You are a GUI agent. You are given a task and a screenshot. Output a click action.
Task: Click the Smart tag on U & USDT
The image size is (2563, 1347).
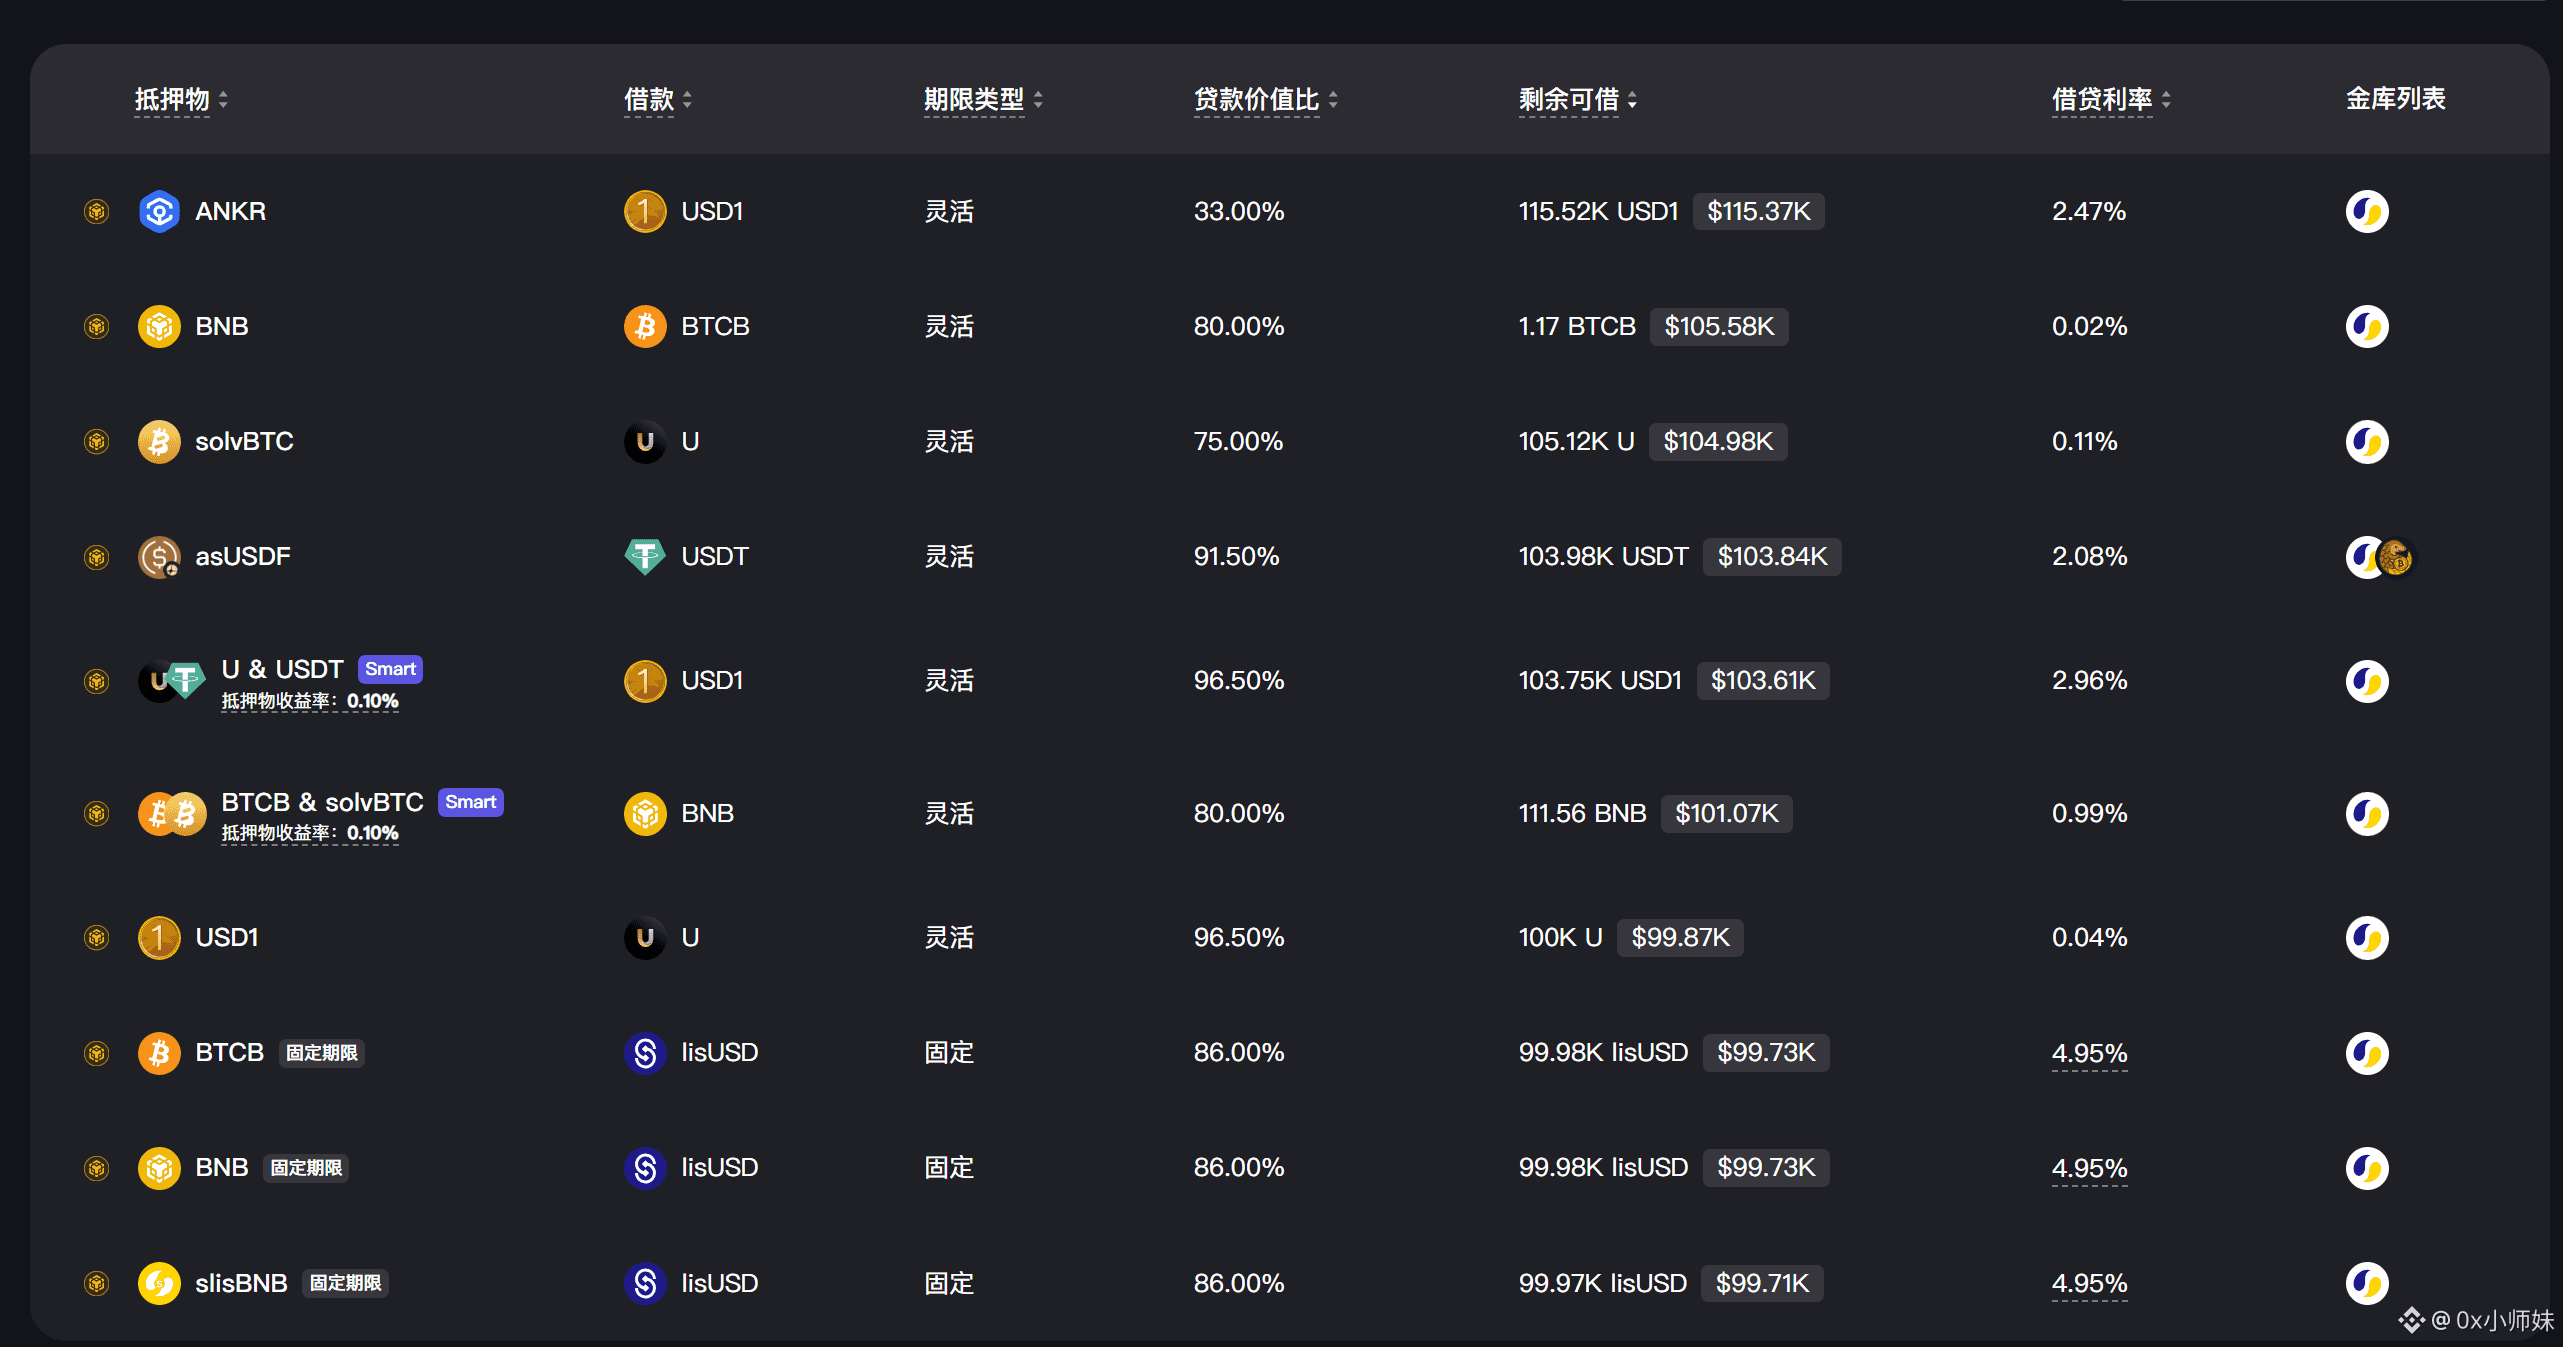click(390, 669)
